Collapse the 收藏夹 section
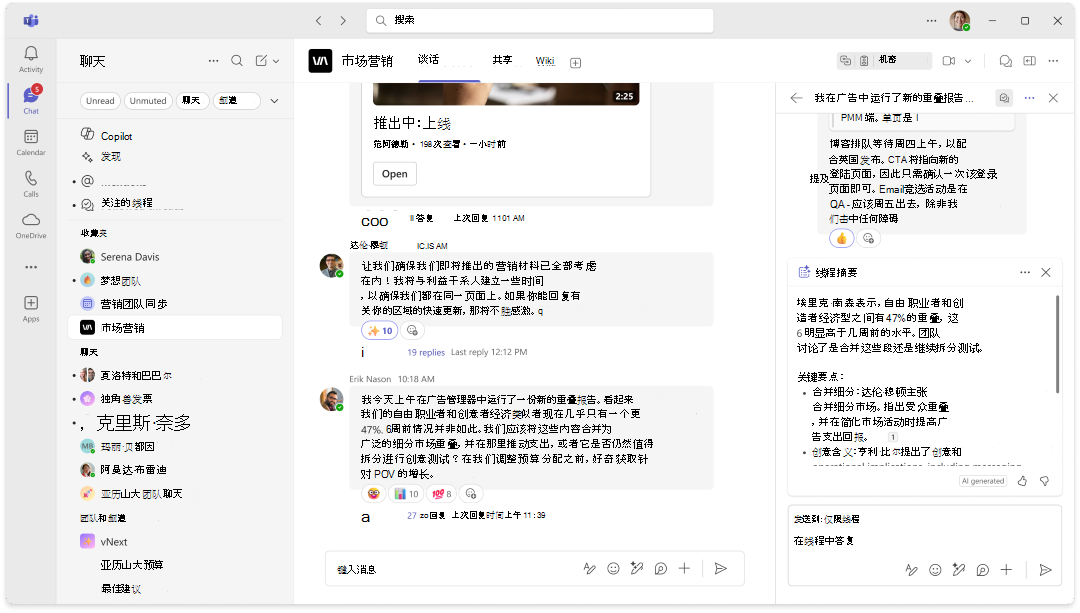 94,233
